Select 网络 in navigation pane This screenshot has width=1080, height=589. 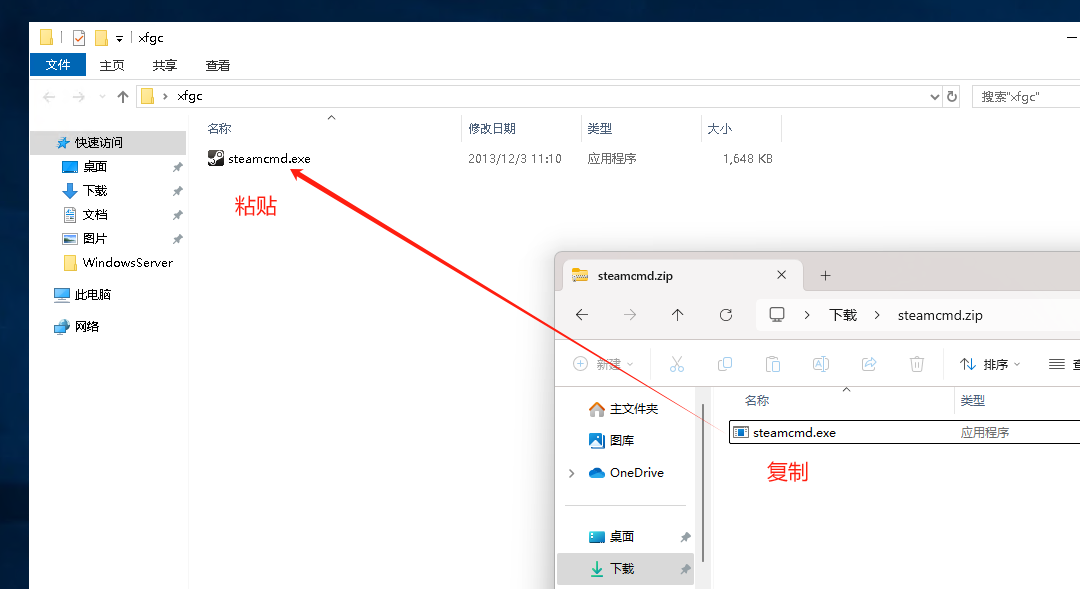(x=86, y=327)
